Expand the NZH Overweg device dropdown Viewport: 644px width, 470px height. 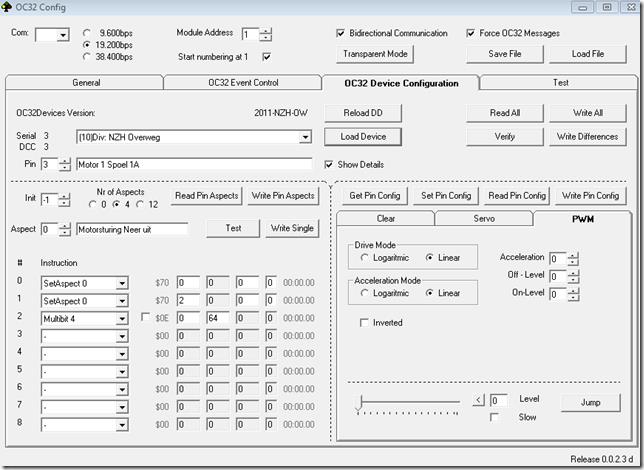(305, 136)
